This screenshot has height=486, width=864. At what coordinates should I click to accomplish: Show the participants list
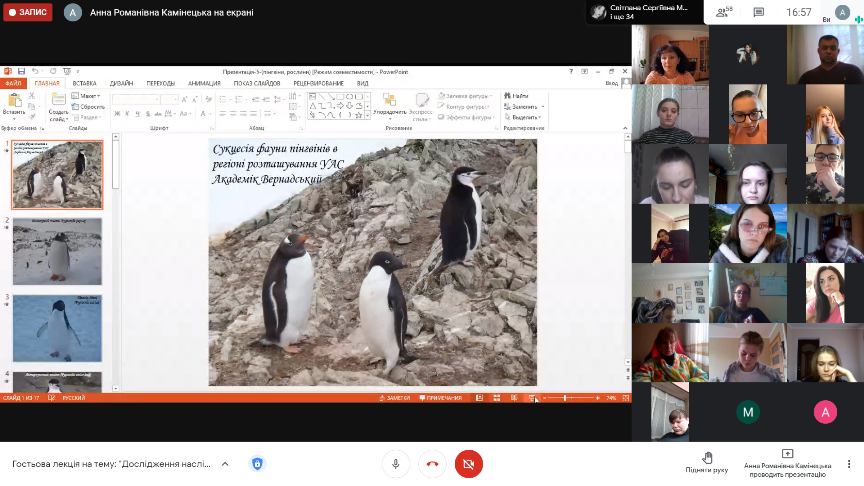pyautogui.click(x=723, y=13)
